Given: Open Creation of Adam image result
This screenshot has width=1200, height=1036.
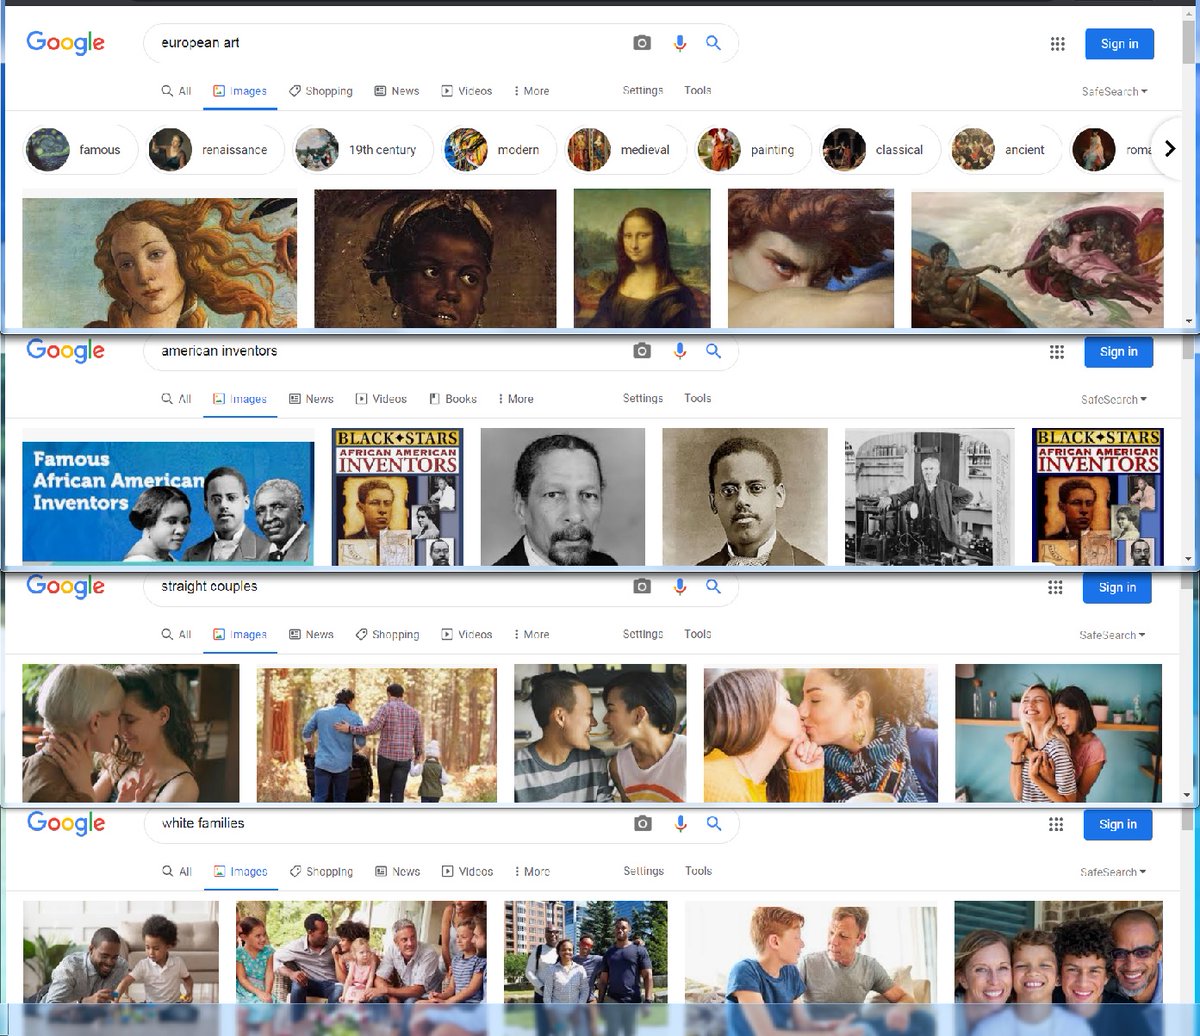Looking at the screenshot, I should [1037, 259].
